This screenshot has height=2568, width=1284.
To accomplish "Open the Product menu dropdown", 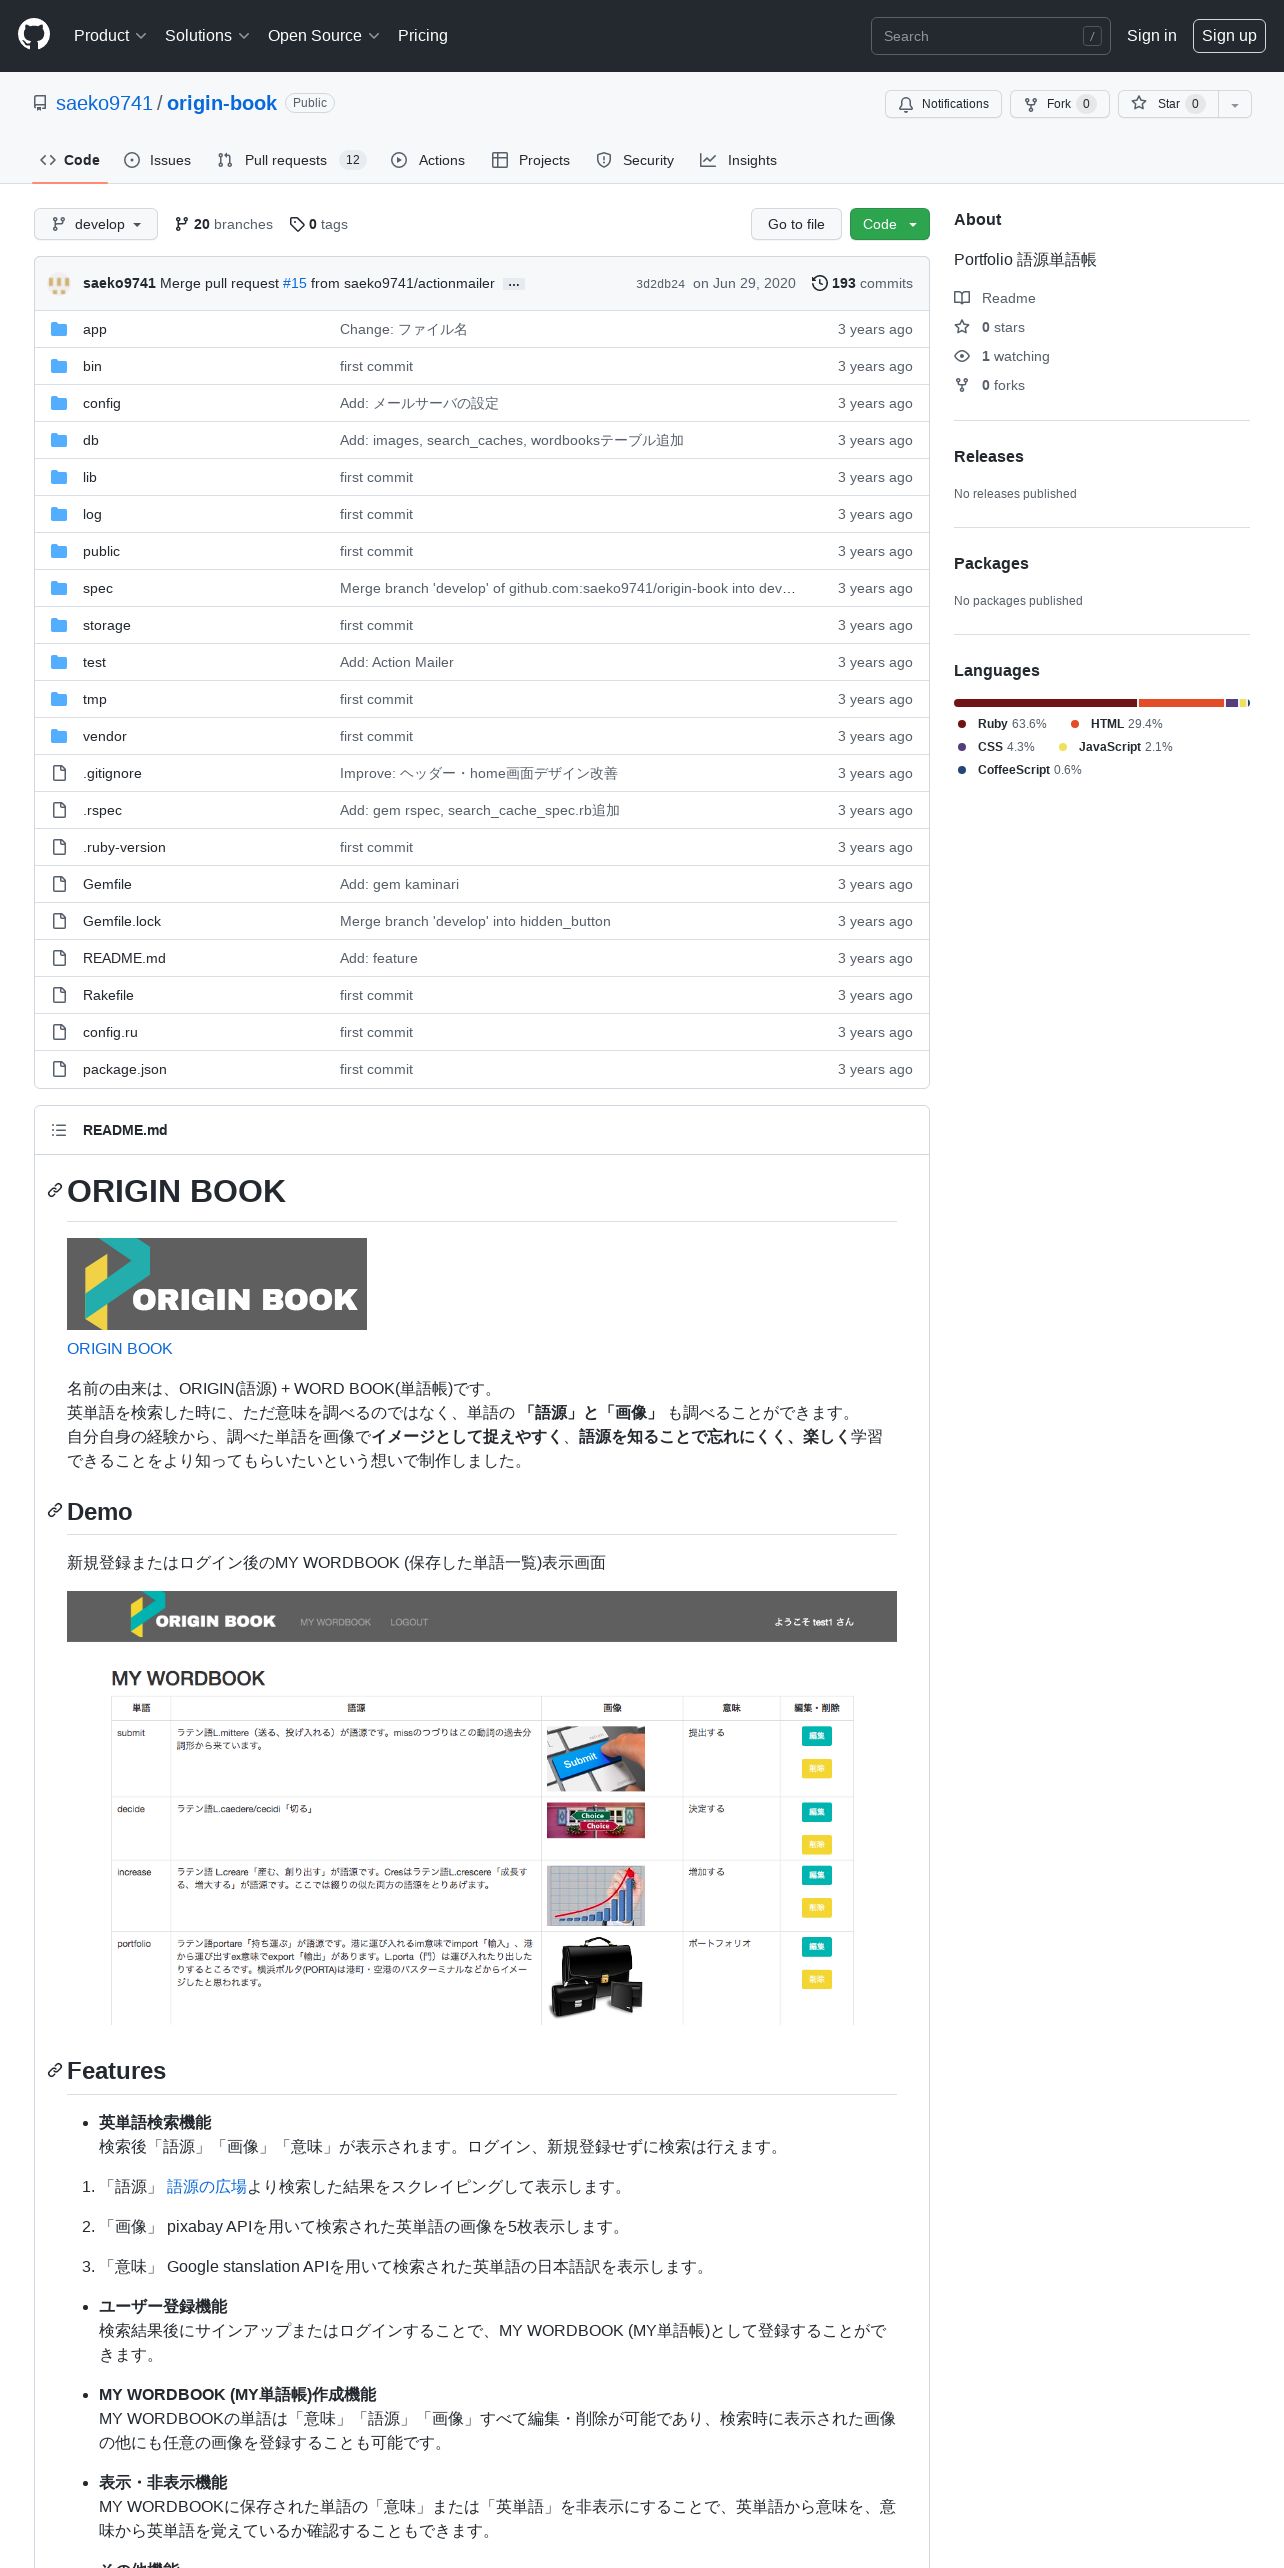I will pos(110,35).
